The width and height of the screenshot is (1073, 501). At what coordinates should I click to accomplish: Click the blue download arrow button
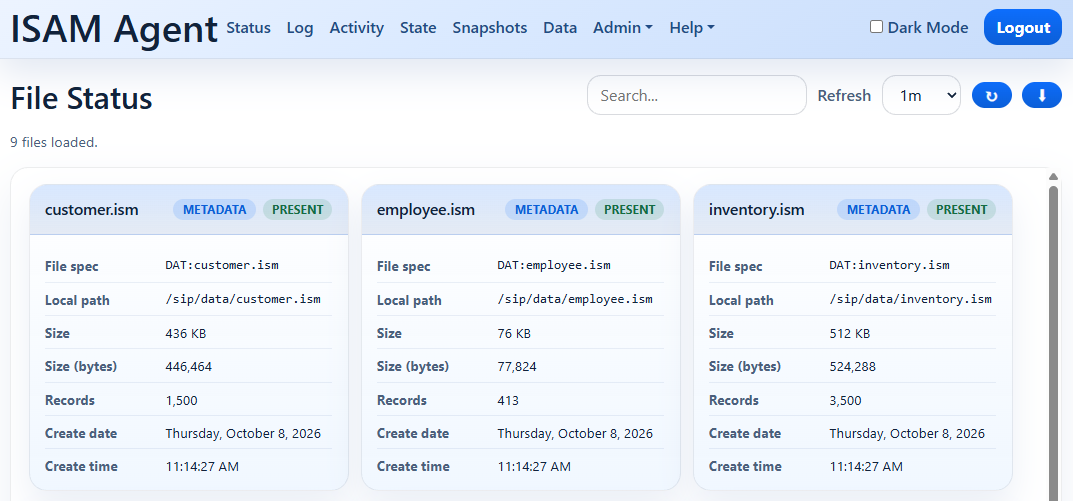1042,95
